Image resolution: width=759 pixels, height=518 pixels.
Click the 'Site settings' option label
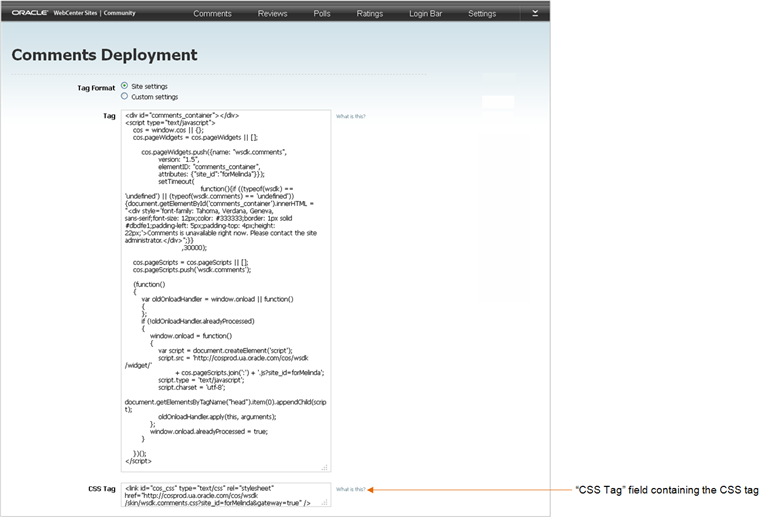(x=149, y=86)
